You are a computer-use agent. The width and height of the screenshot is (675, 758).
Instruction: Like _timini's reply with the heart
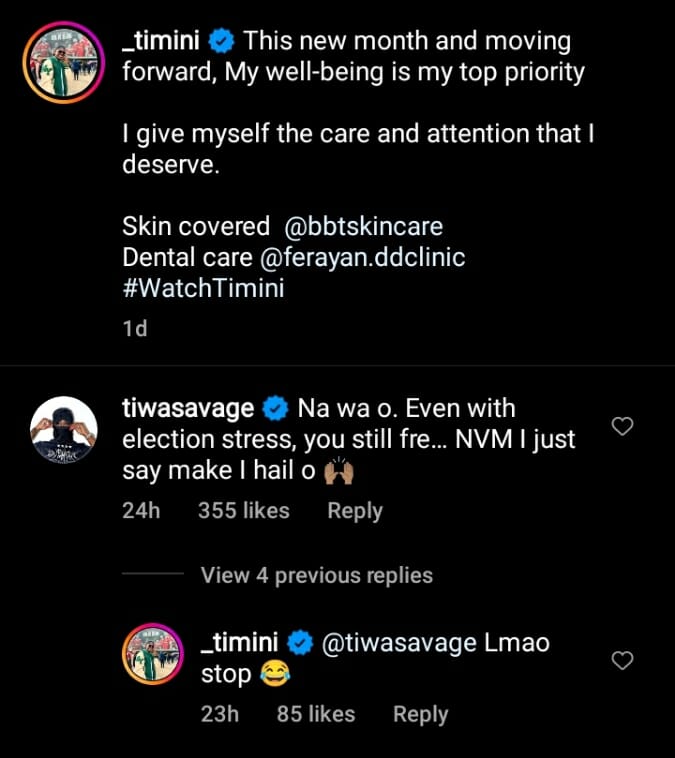[622, 660]
